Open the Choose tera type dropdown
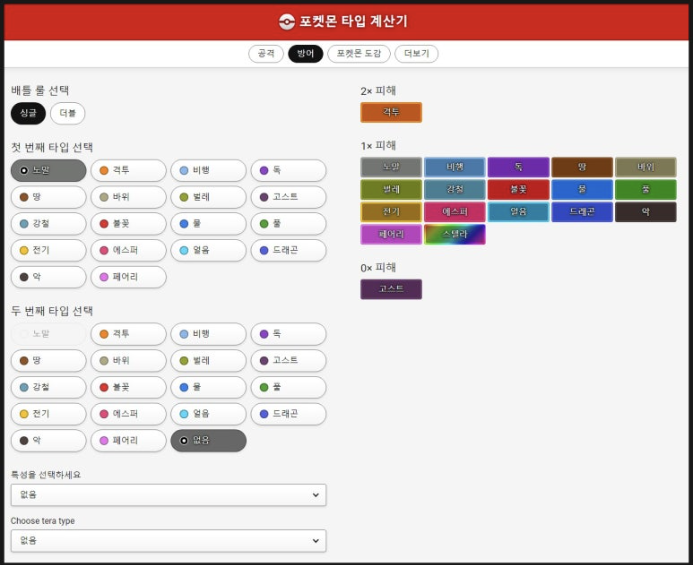This screenshot has width=693, height=565. [168, 541]
